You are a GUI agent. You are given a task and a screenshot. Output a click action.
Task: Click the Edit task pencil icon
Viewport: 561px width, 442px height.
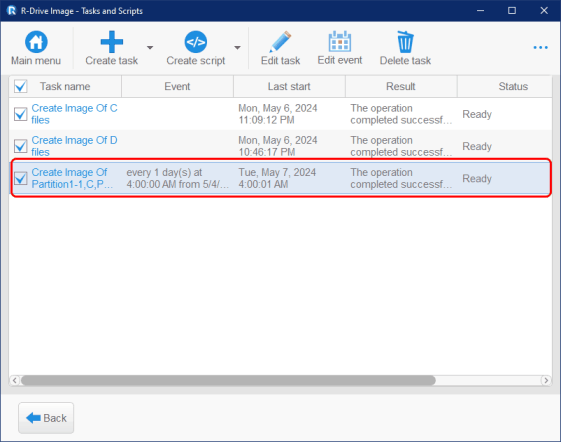(280, 42)
